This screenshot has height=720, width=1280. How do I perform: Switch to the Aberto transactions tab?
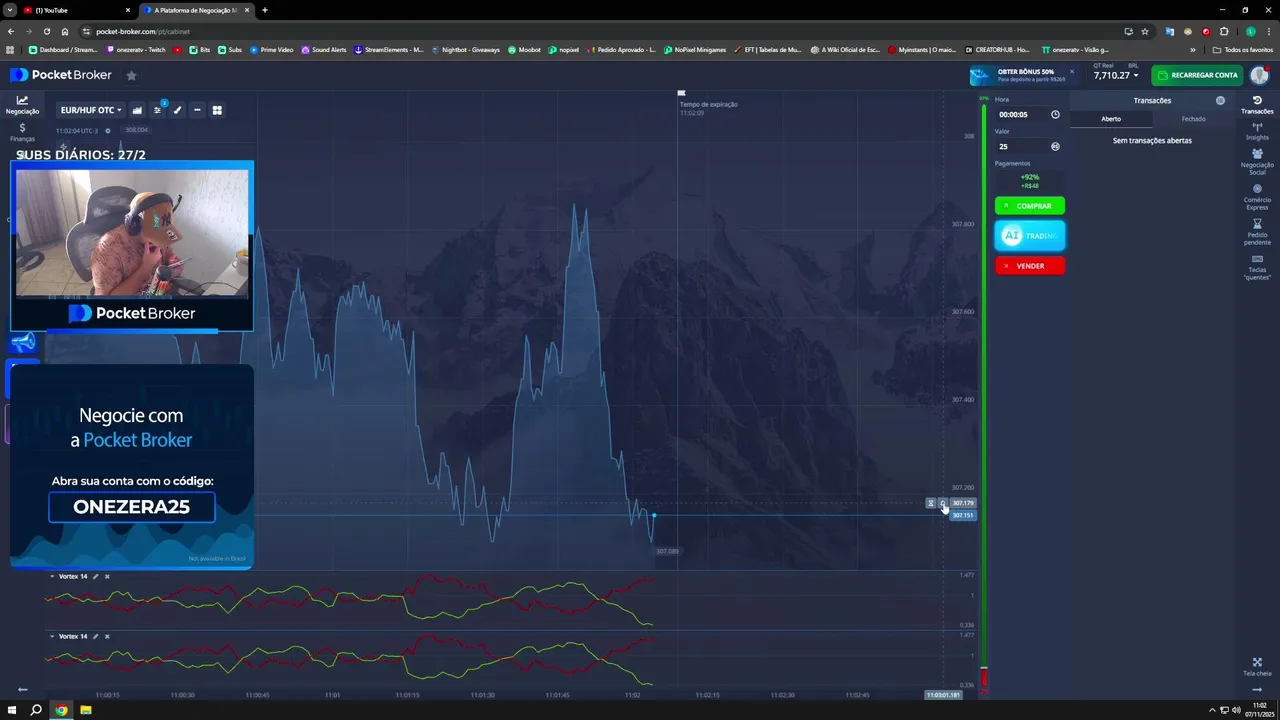pyautogui.click(x=1111, y=119)
